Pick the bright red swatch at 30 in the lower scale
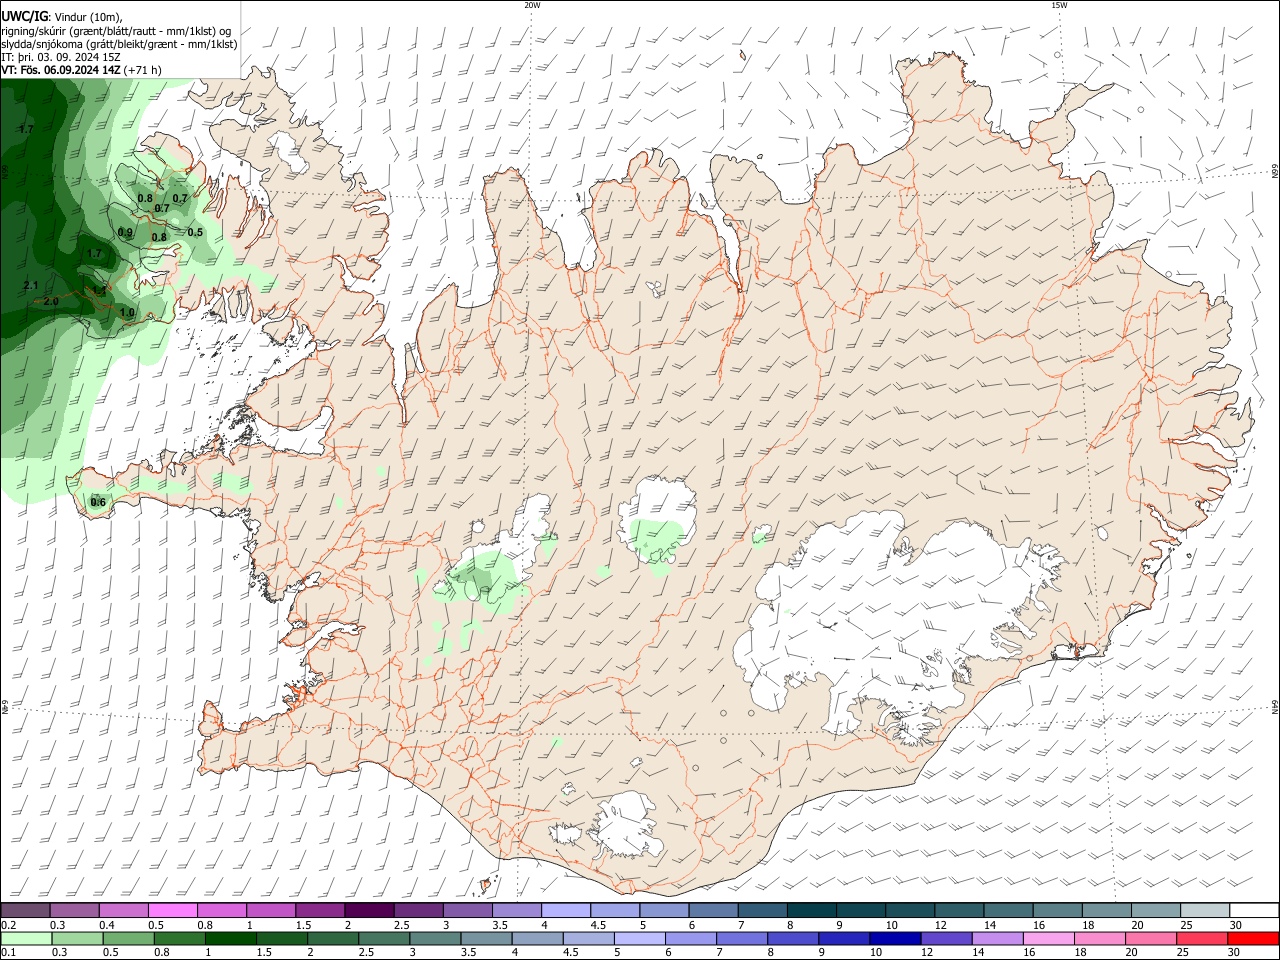 pos(1253,938)
